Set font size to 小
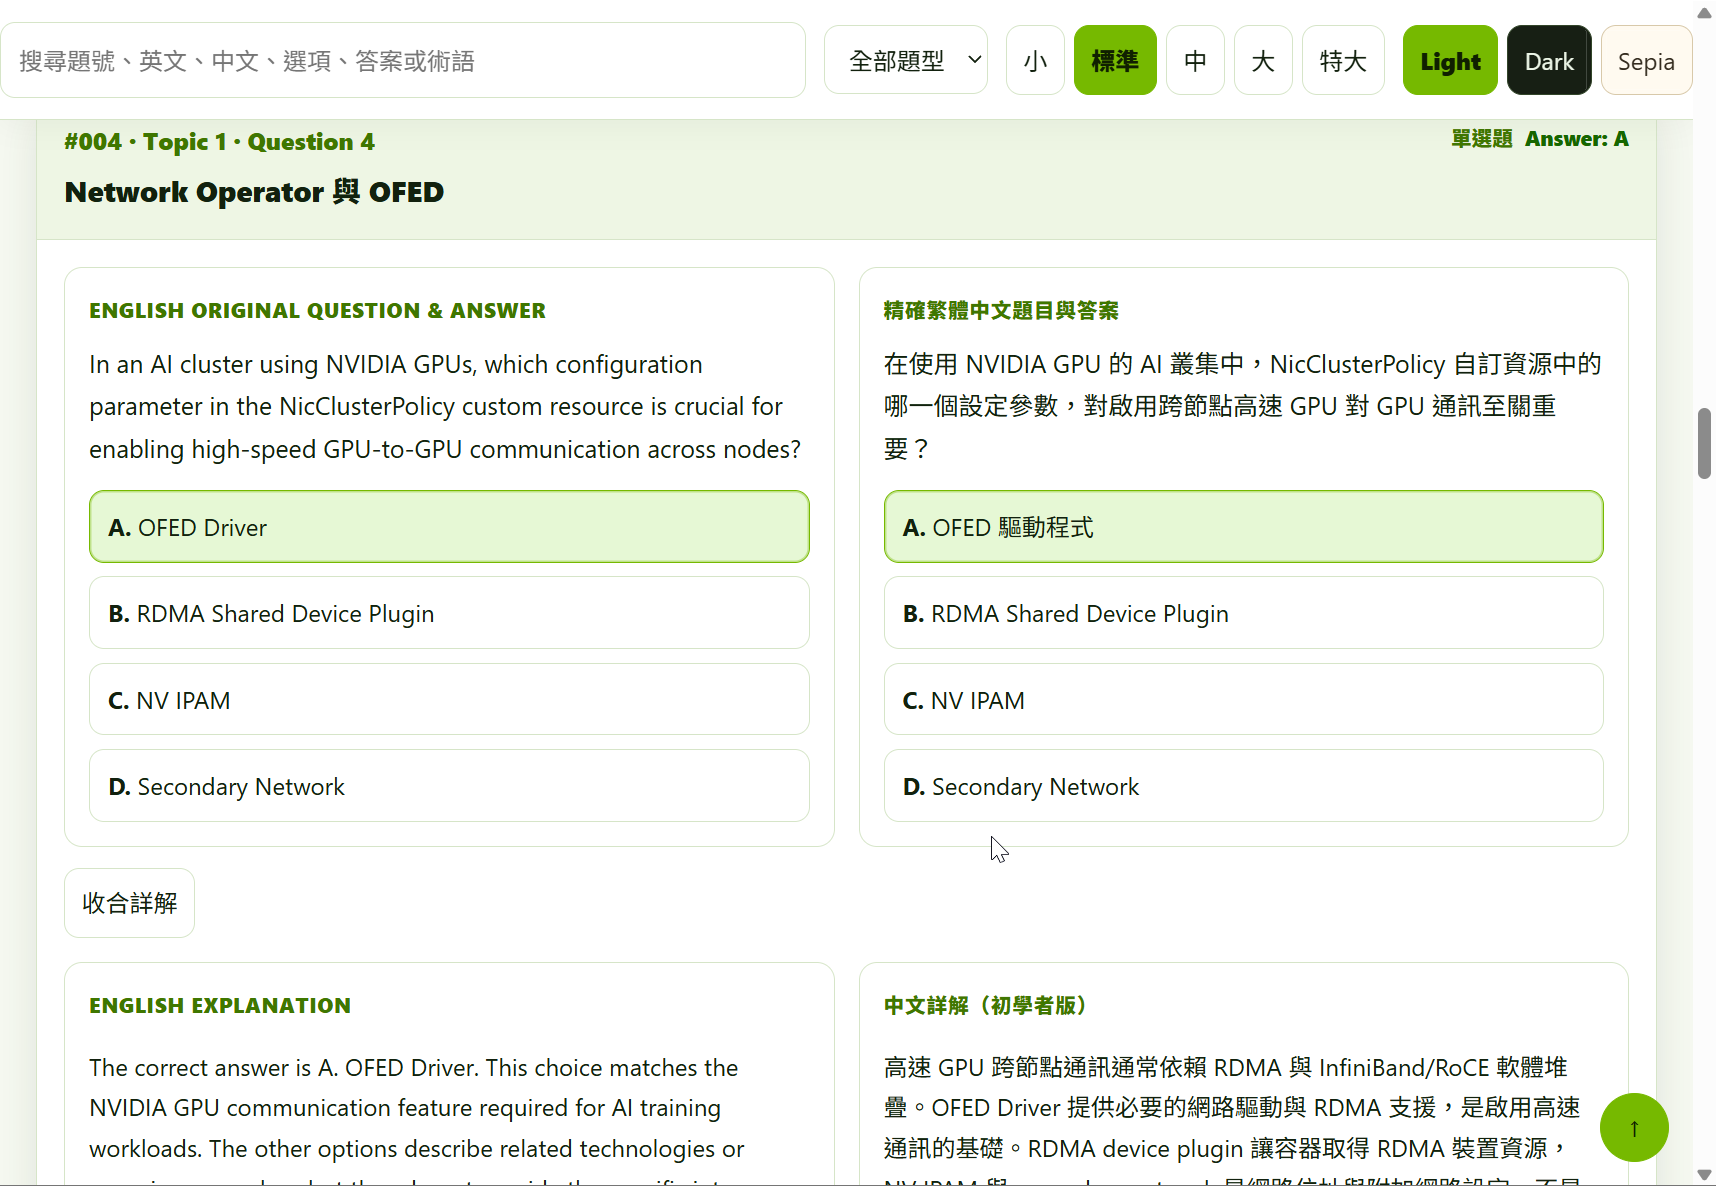This screenshot has height=1186, width=1716. [1035, 61]
